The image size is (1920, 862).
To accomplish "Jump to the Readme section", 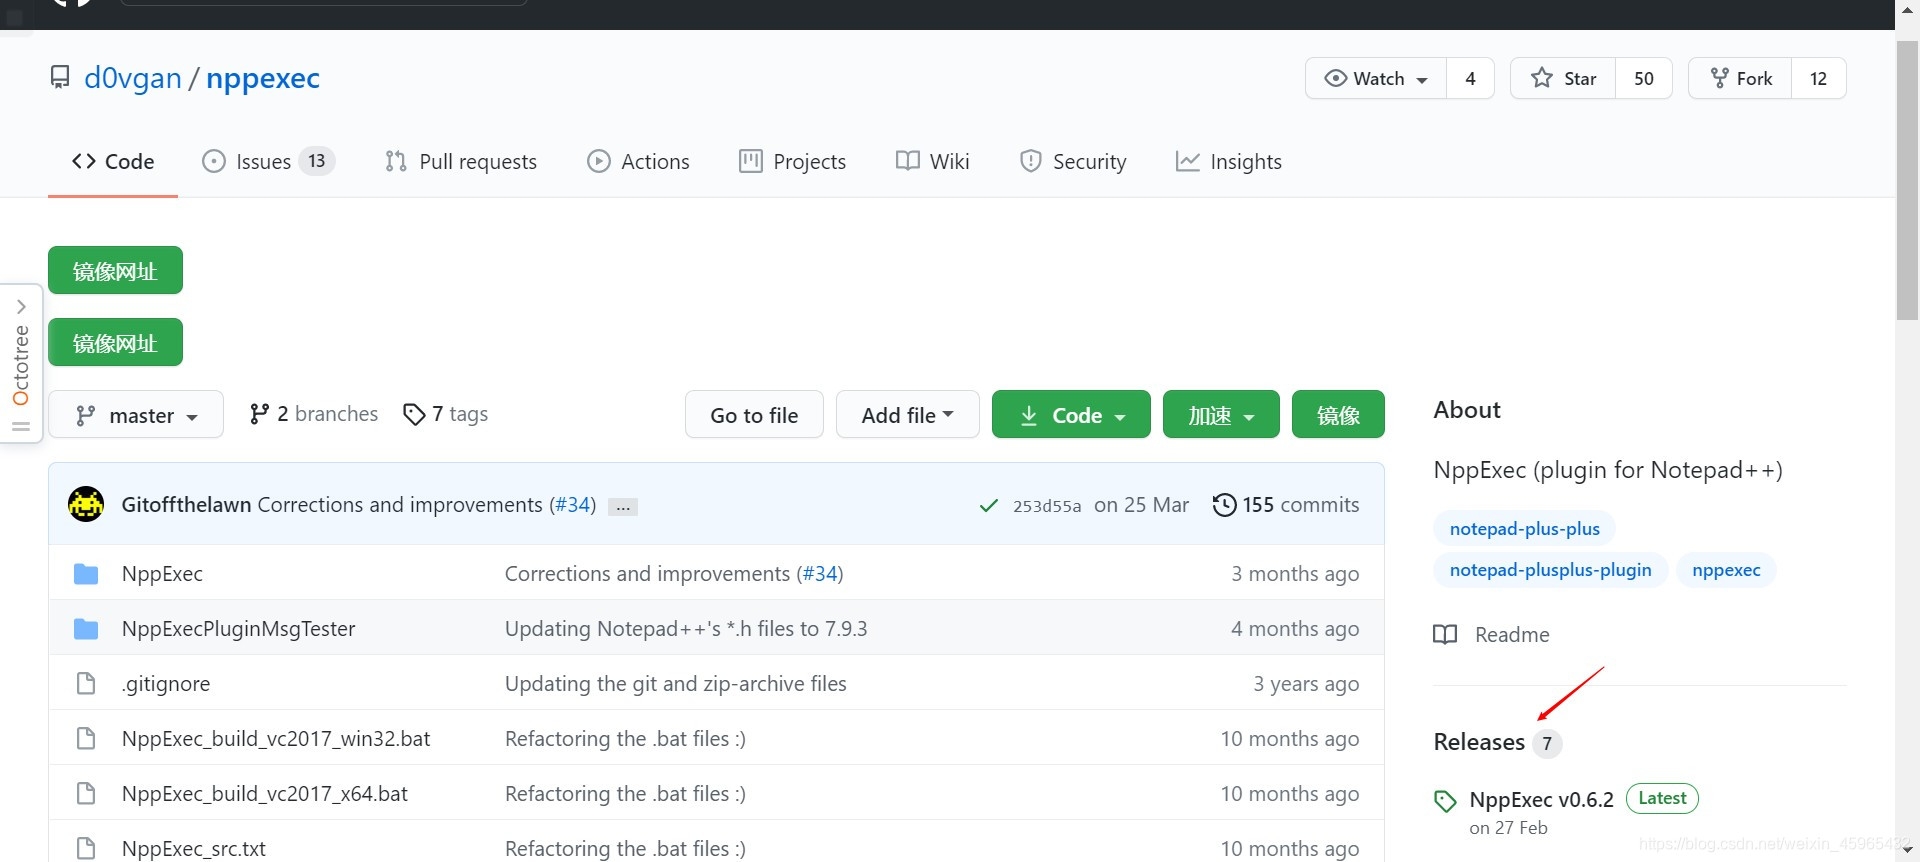I will (x=1492, y=634).
